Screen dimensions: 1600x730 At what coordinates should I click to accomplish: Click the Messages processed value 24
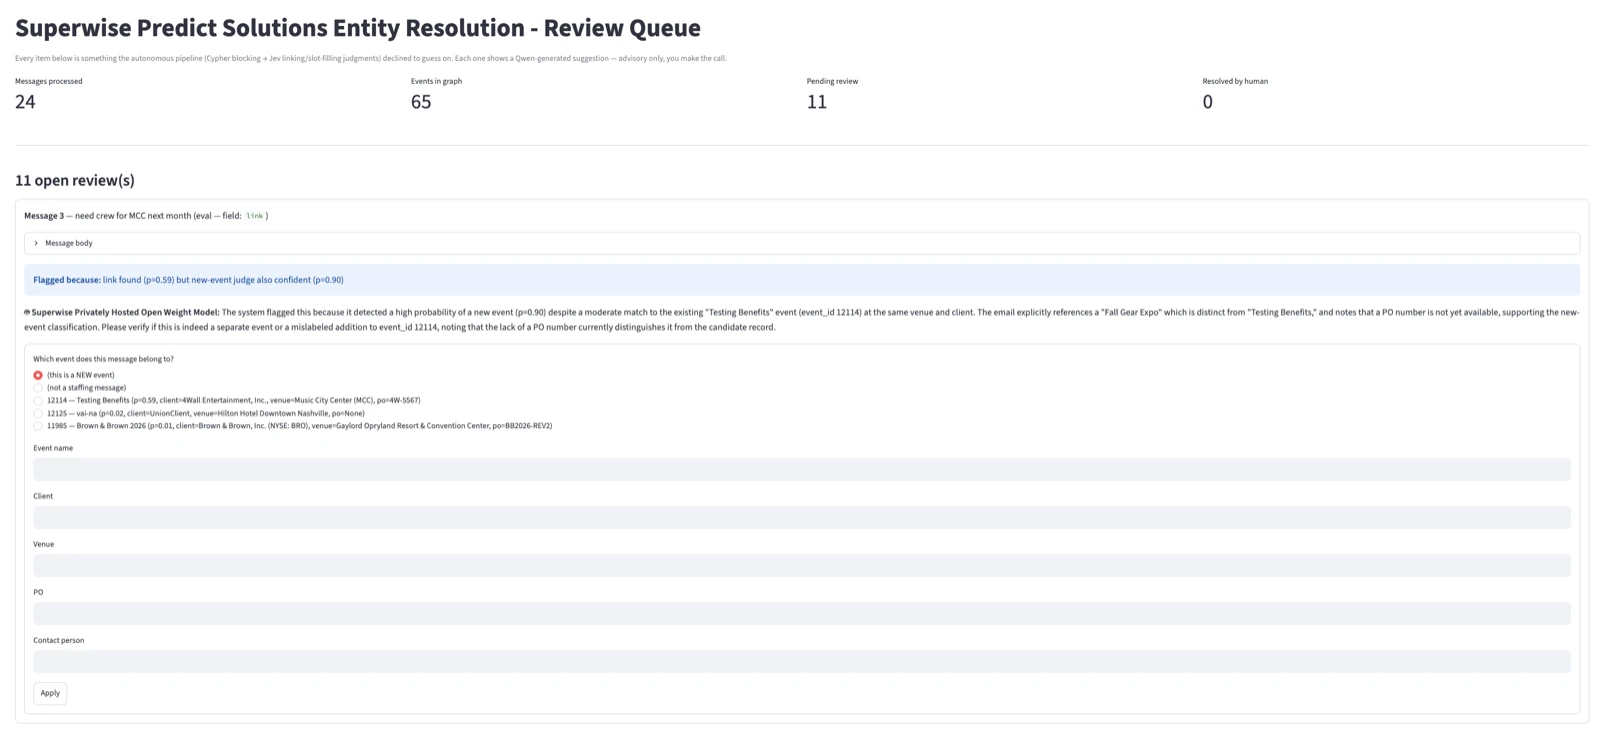[25, 101]
